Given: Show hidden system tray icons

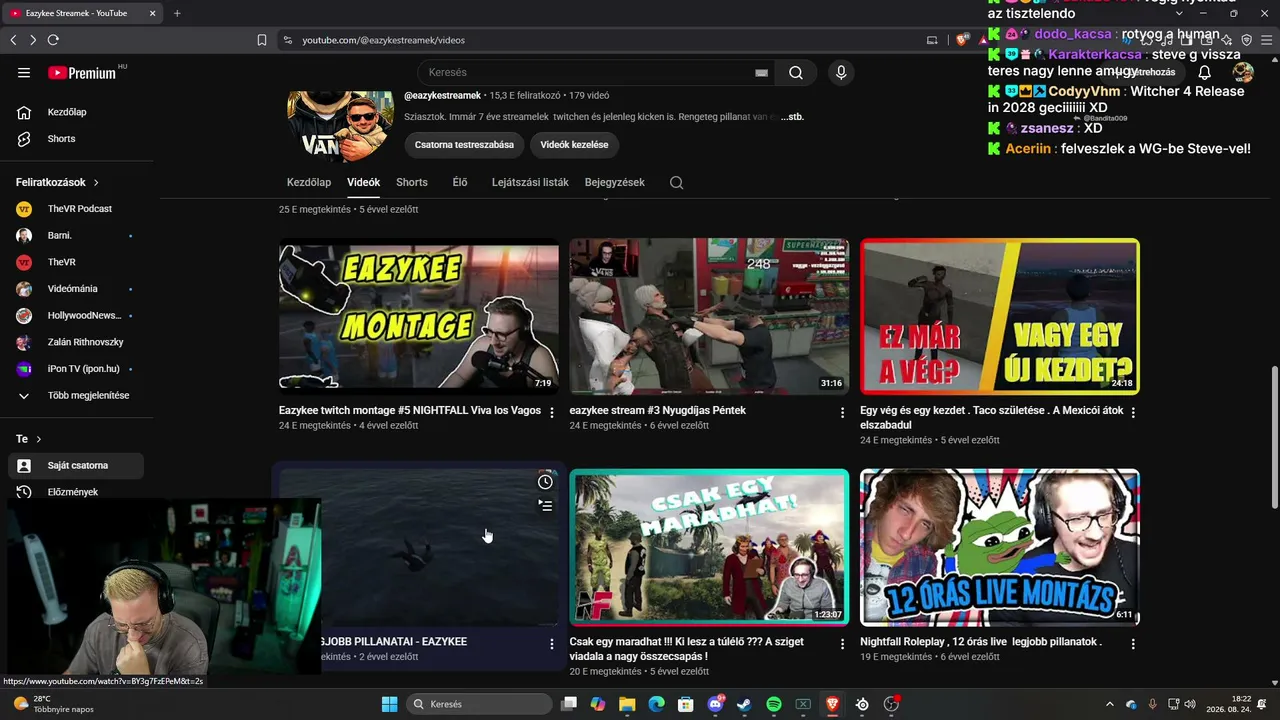Looking at the screenshot, I should [x=1109, y=704].
